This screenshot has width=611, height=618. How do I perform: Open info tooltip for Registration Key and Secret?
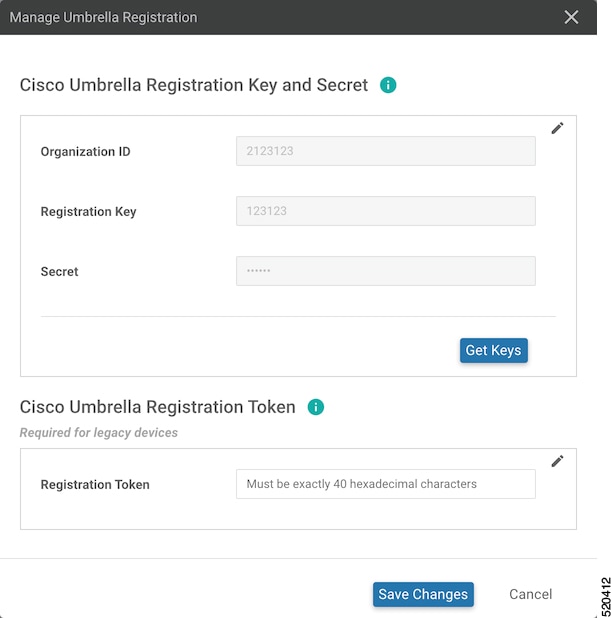click(388, 85)
